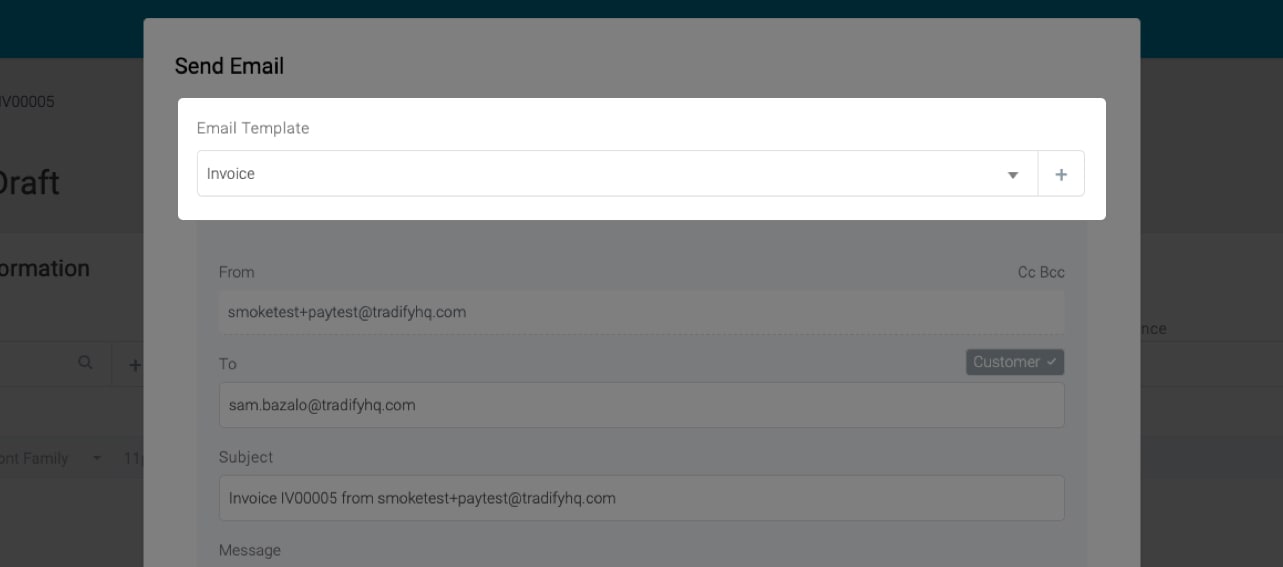Click the Subject input field

click(x=641, y=497)
